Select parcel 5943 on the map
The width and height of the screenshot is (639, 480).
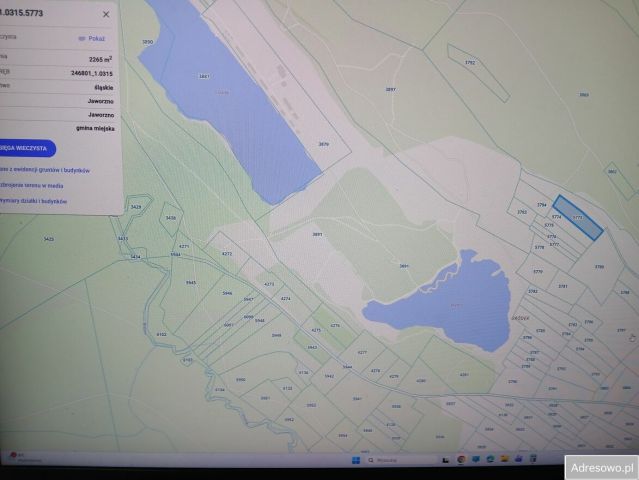[x=312, y=348]
